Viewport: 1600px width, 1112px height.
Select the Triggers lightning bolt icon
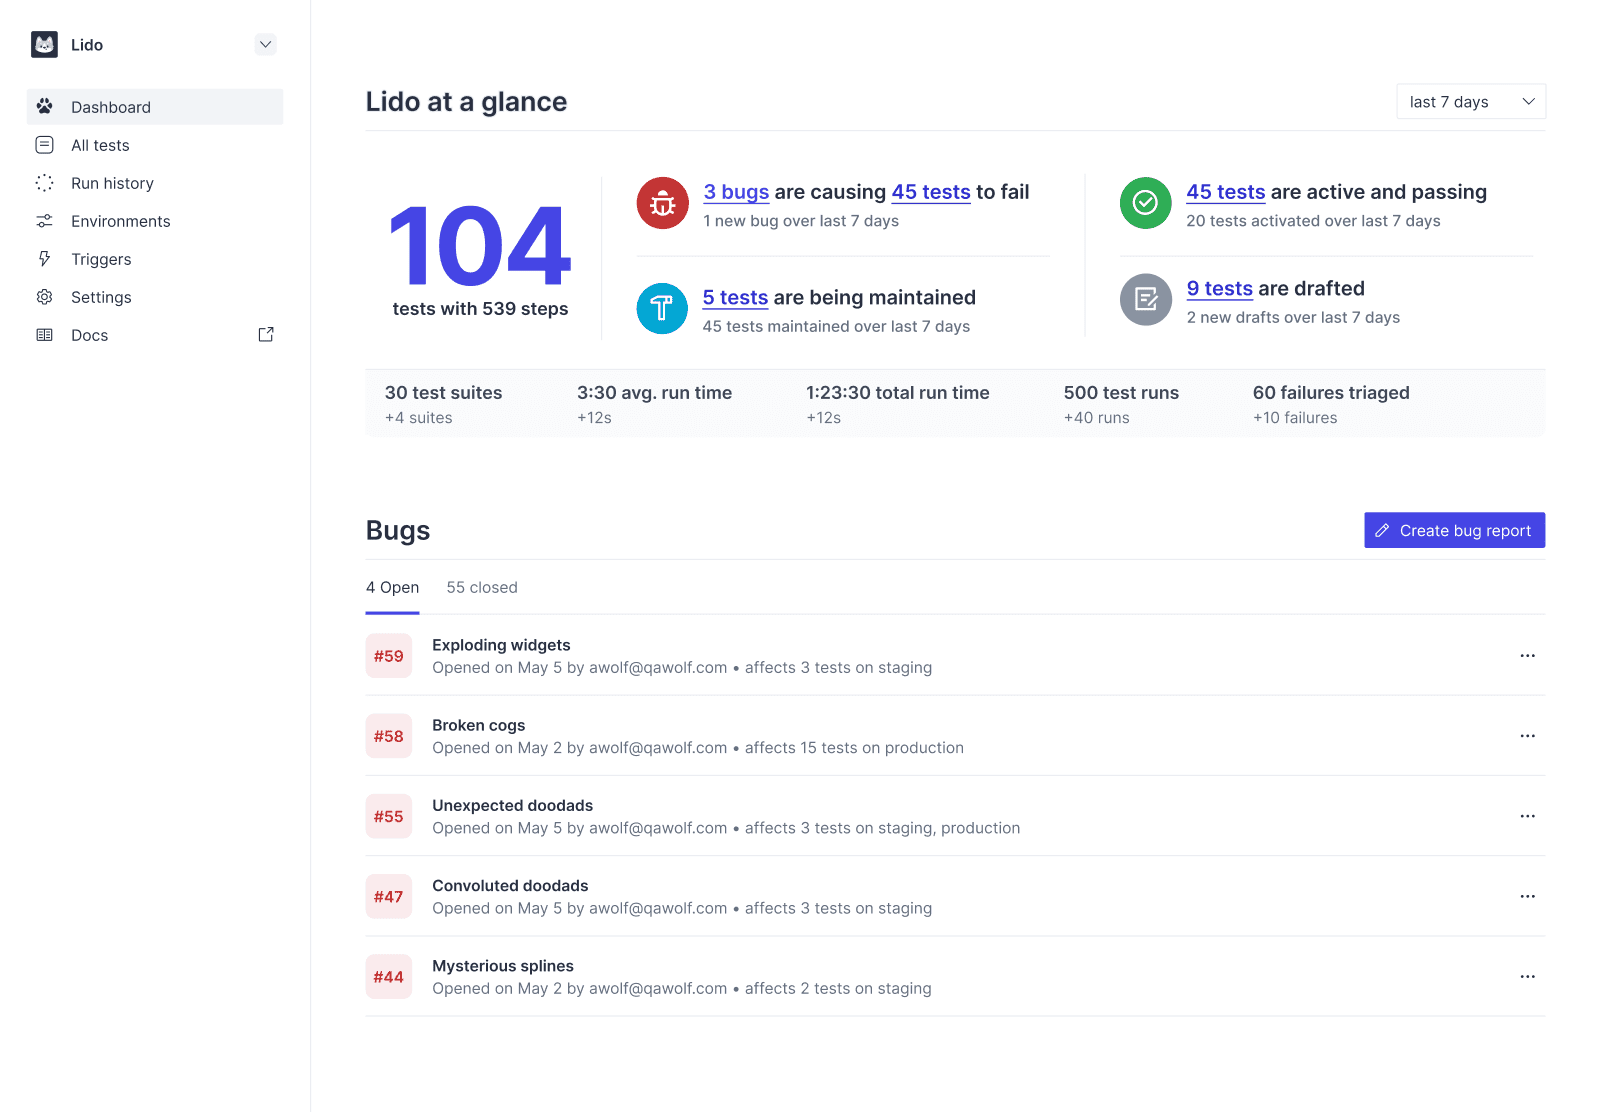[44, 258]
